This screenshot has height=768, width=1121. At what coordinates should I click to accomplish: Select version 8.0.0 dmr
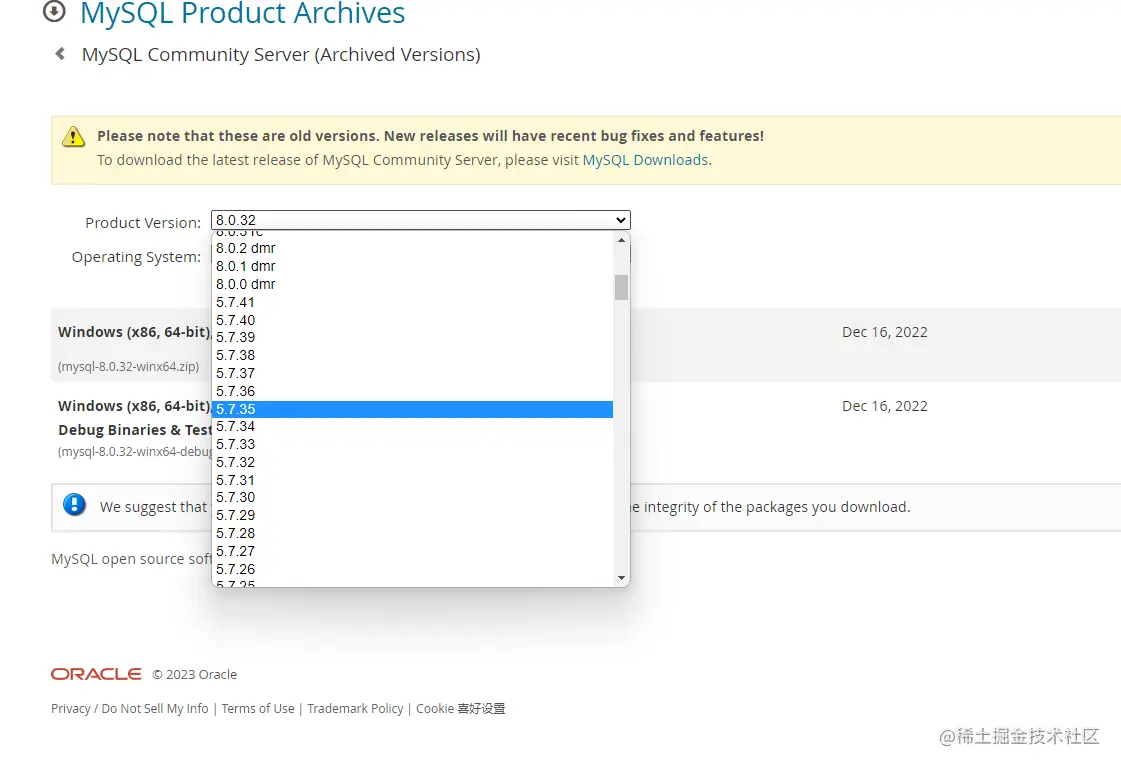click(x=413, y=284)
